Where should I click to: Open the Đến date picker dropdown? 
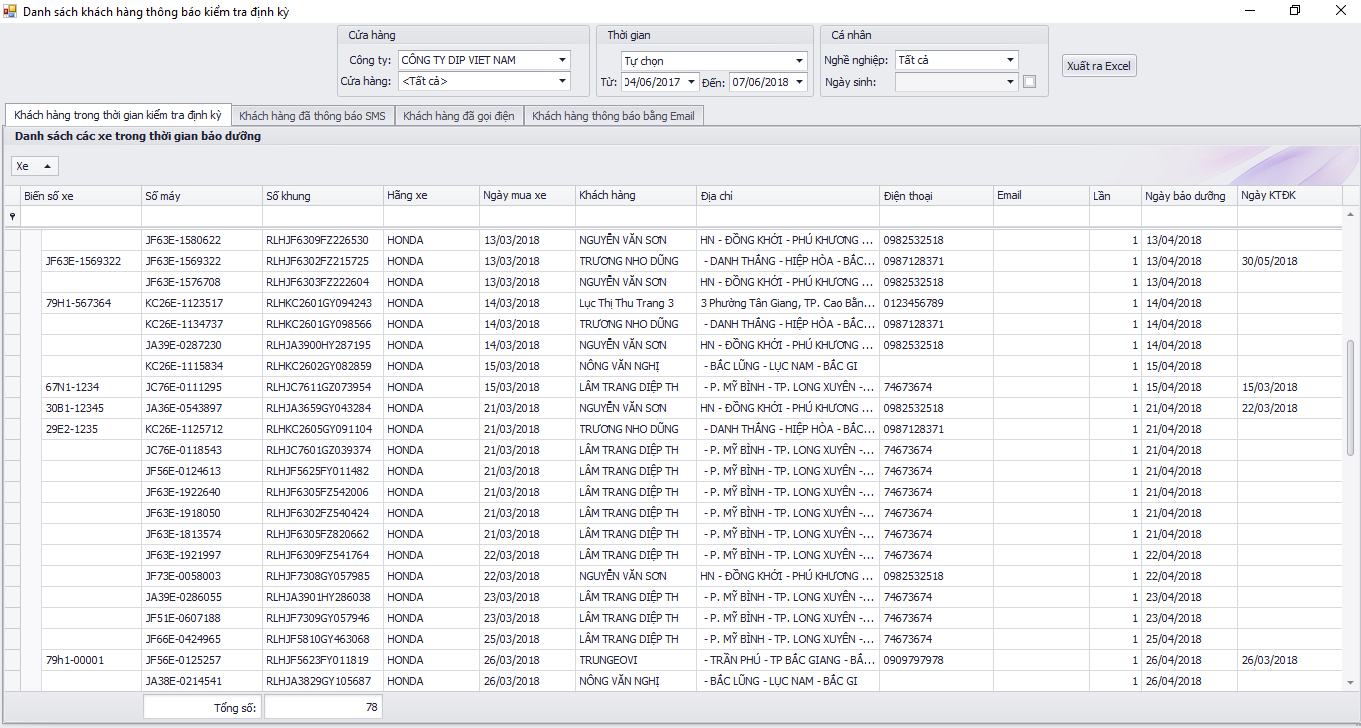coord(800,82)
